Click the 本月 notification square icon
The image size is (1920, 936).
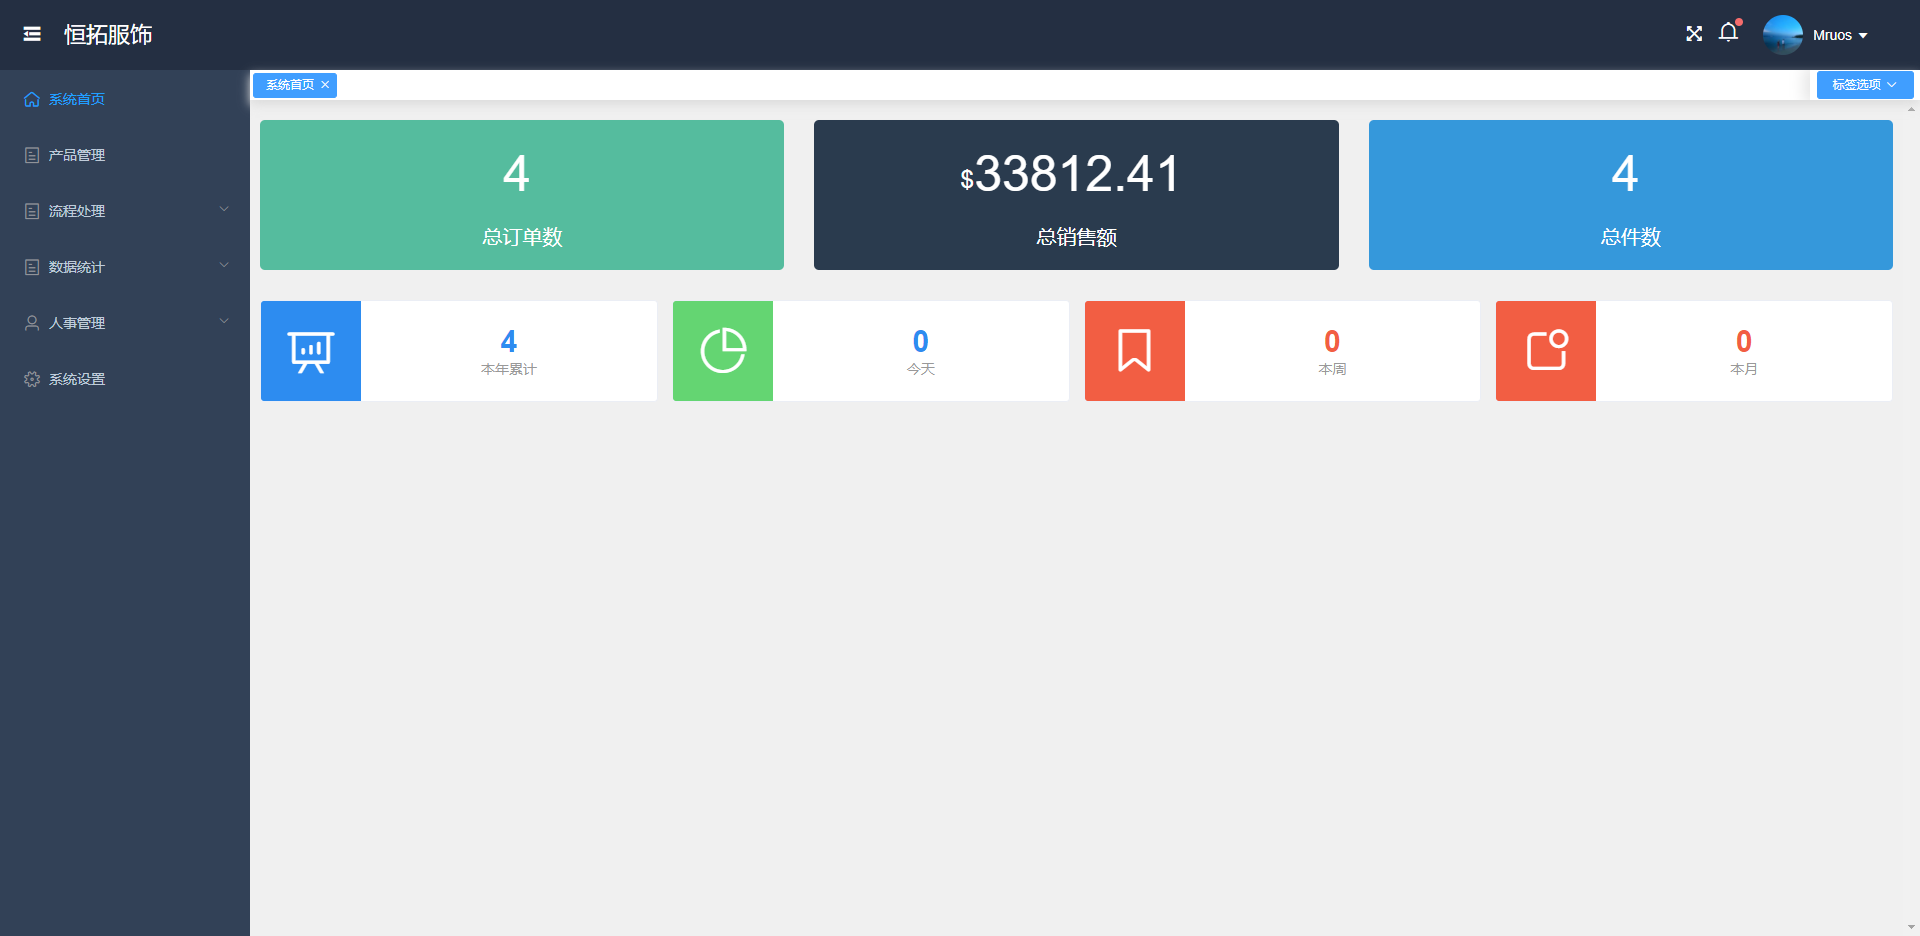(1546, 351)
